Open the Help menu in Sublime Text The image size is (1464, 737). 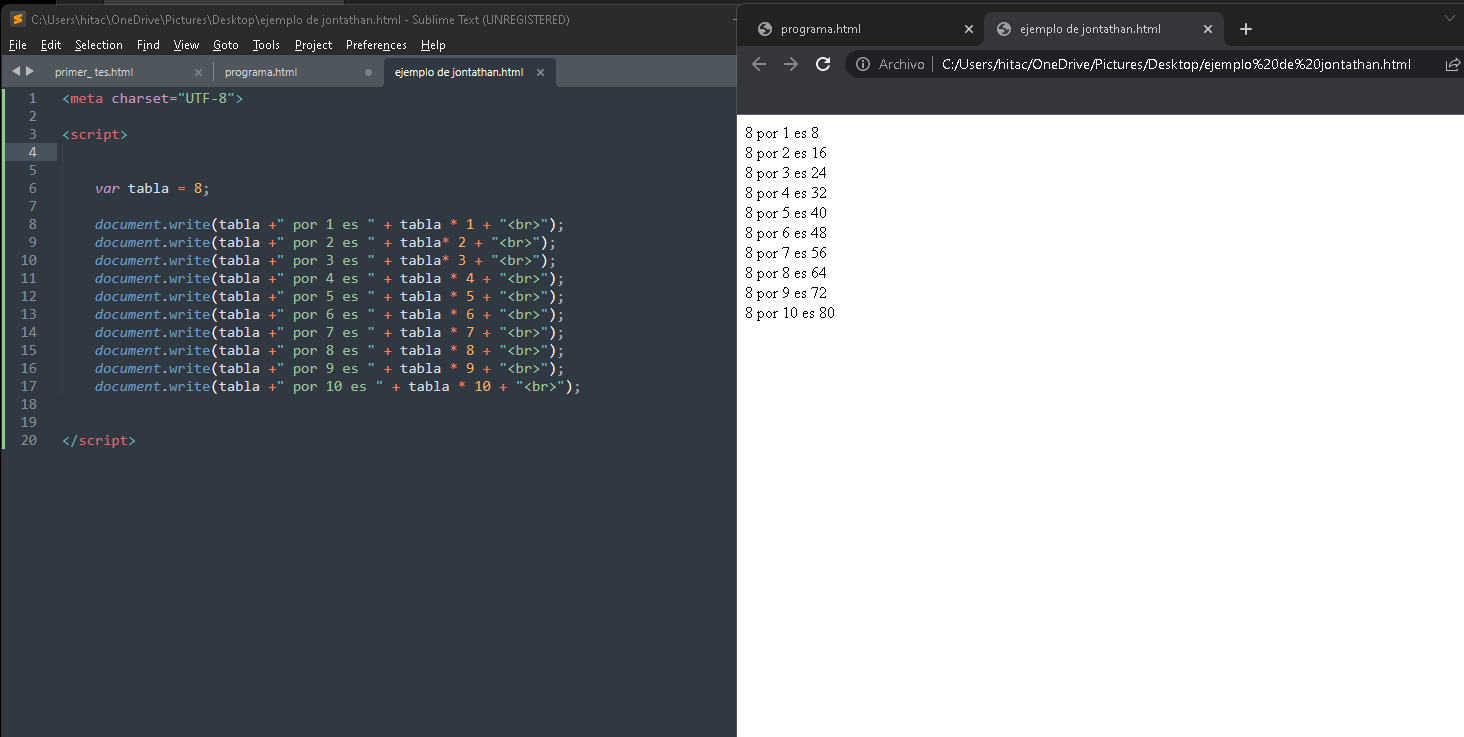[433, 45]
